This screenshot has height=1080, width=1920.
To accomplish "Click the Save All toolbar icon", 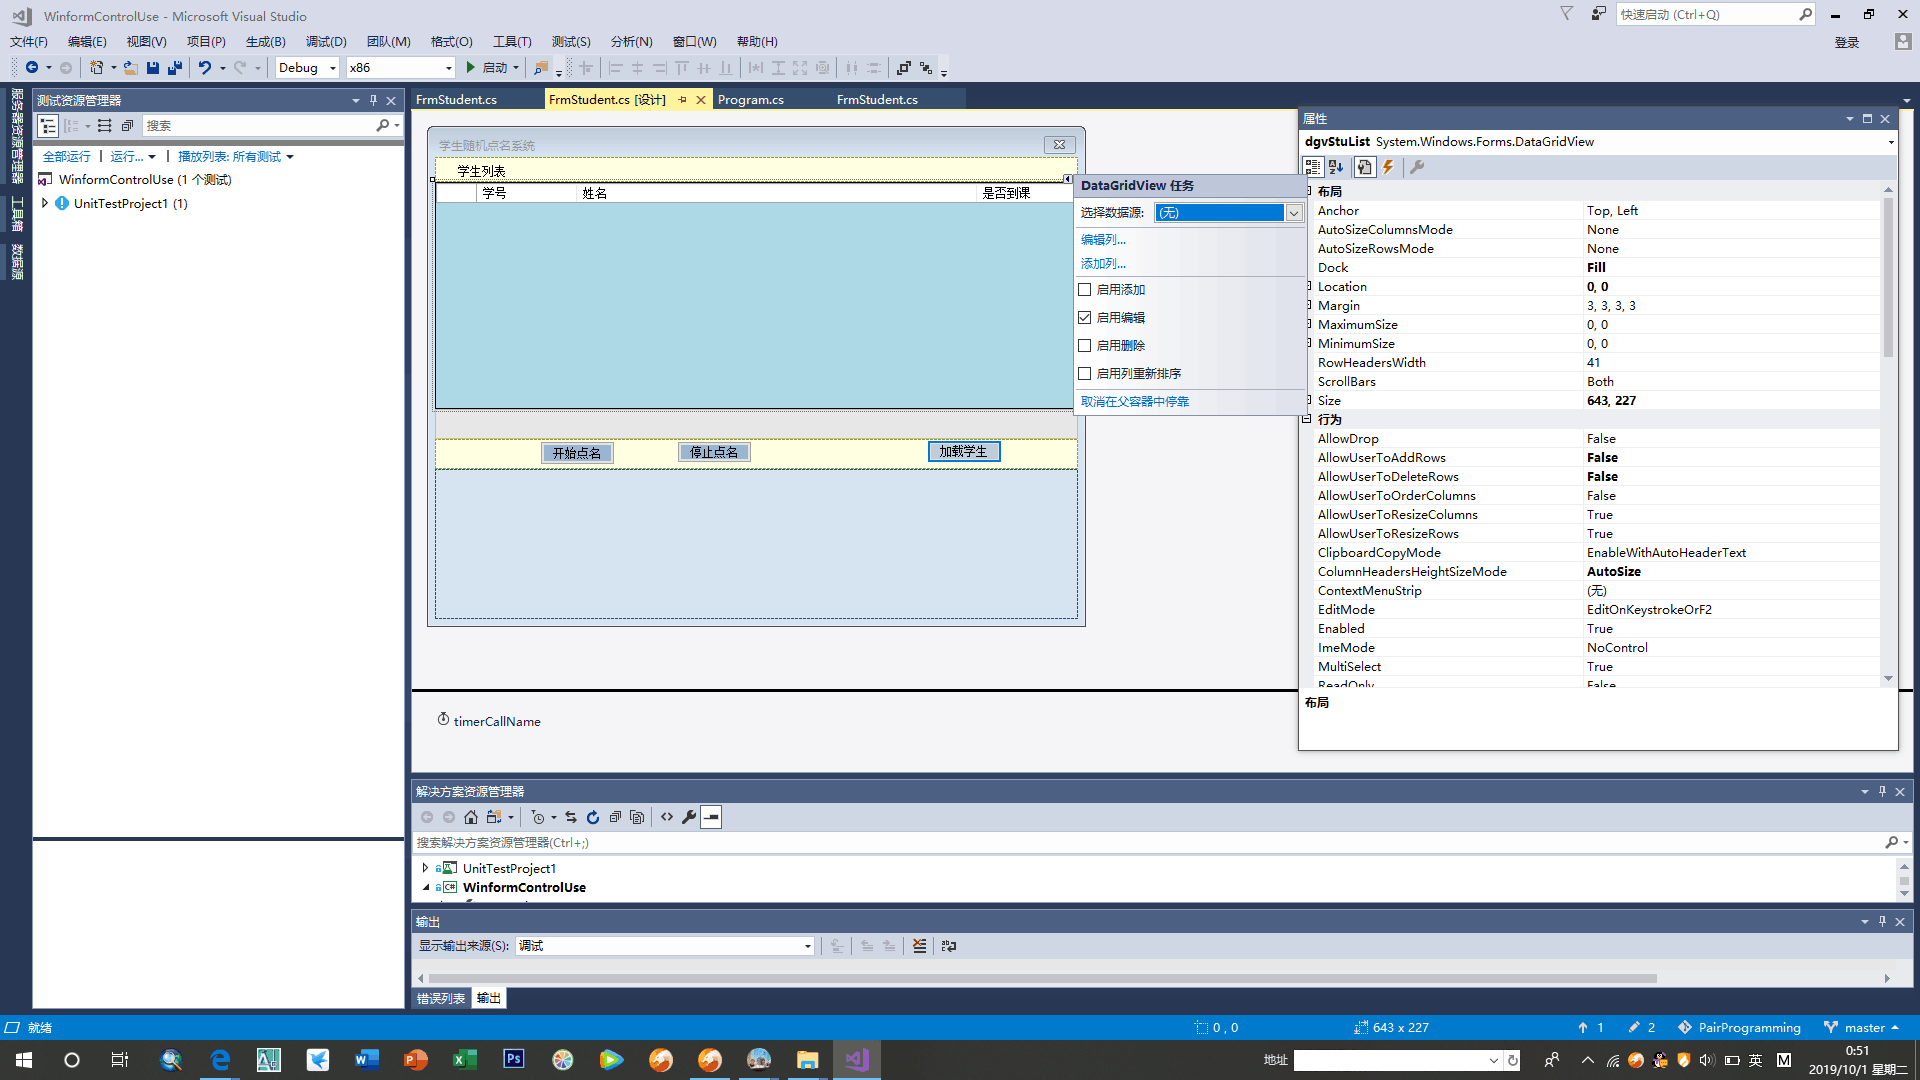I will (175, 68).
